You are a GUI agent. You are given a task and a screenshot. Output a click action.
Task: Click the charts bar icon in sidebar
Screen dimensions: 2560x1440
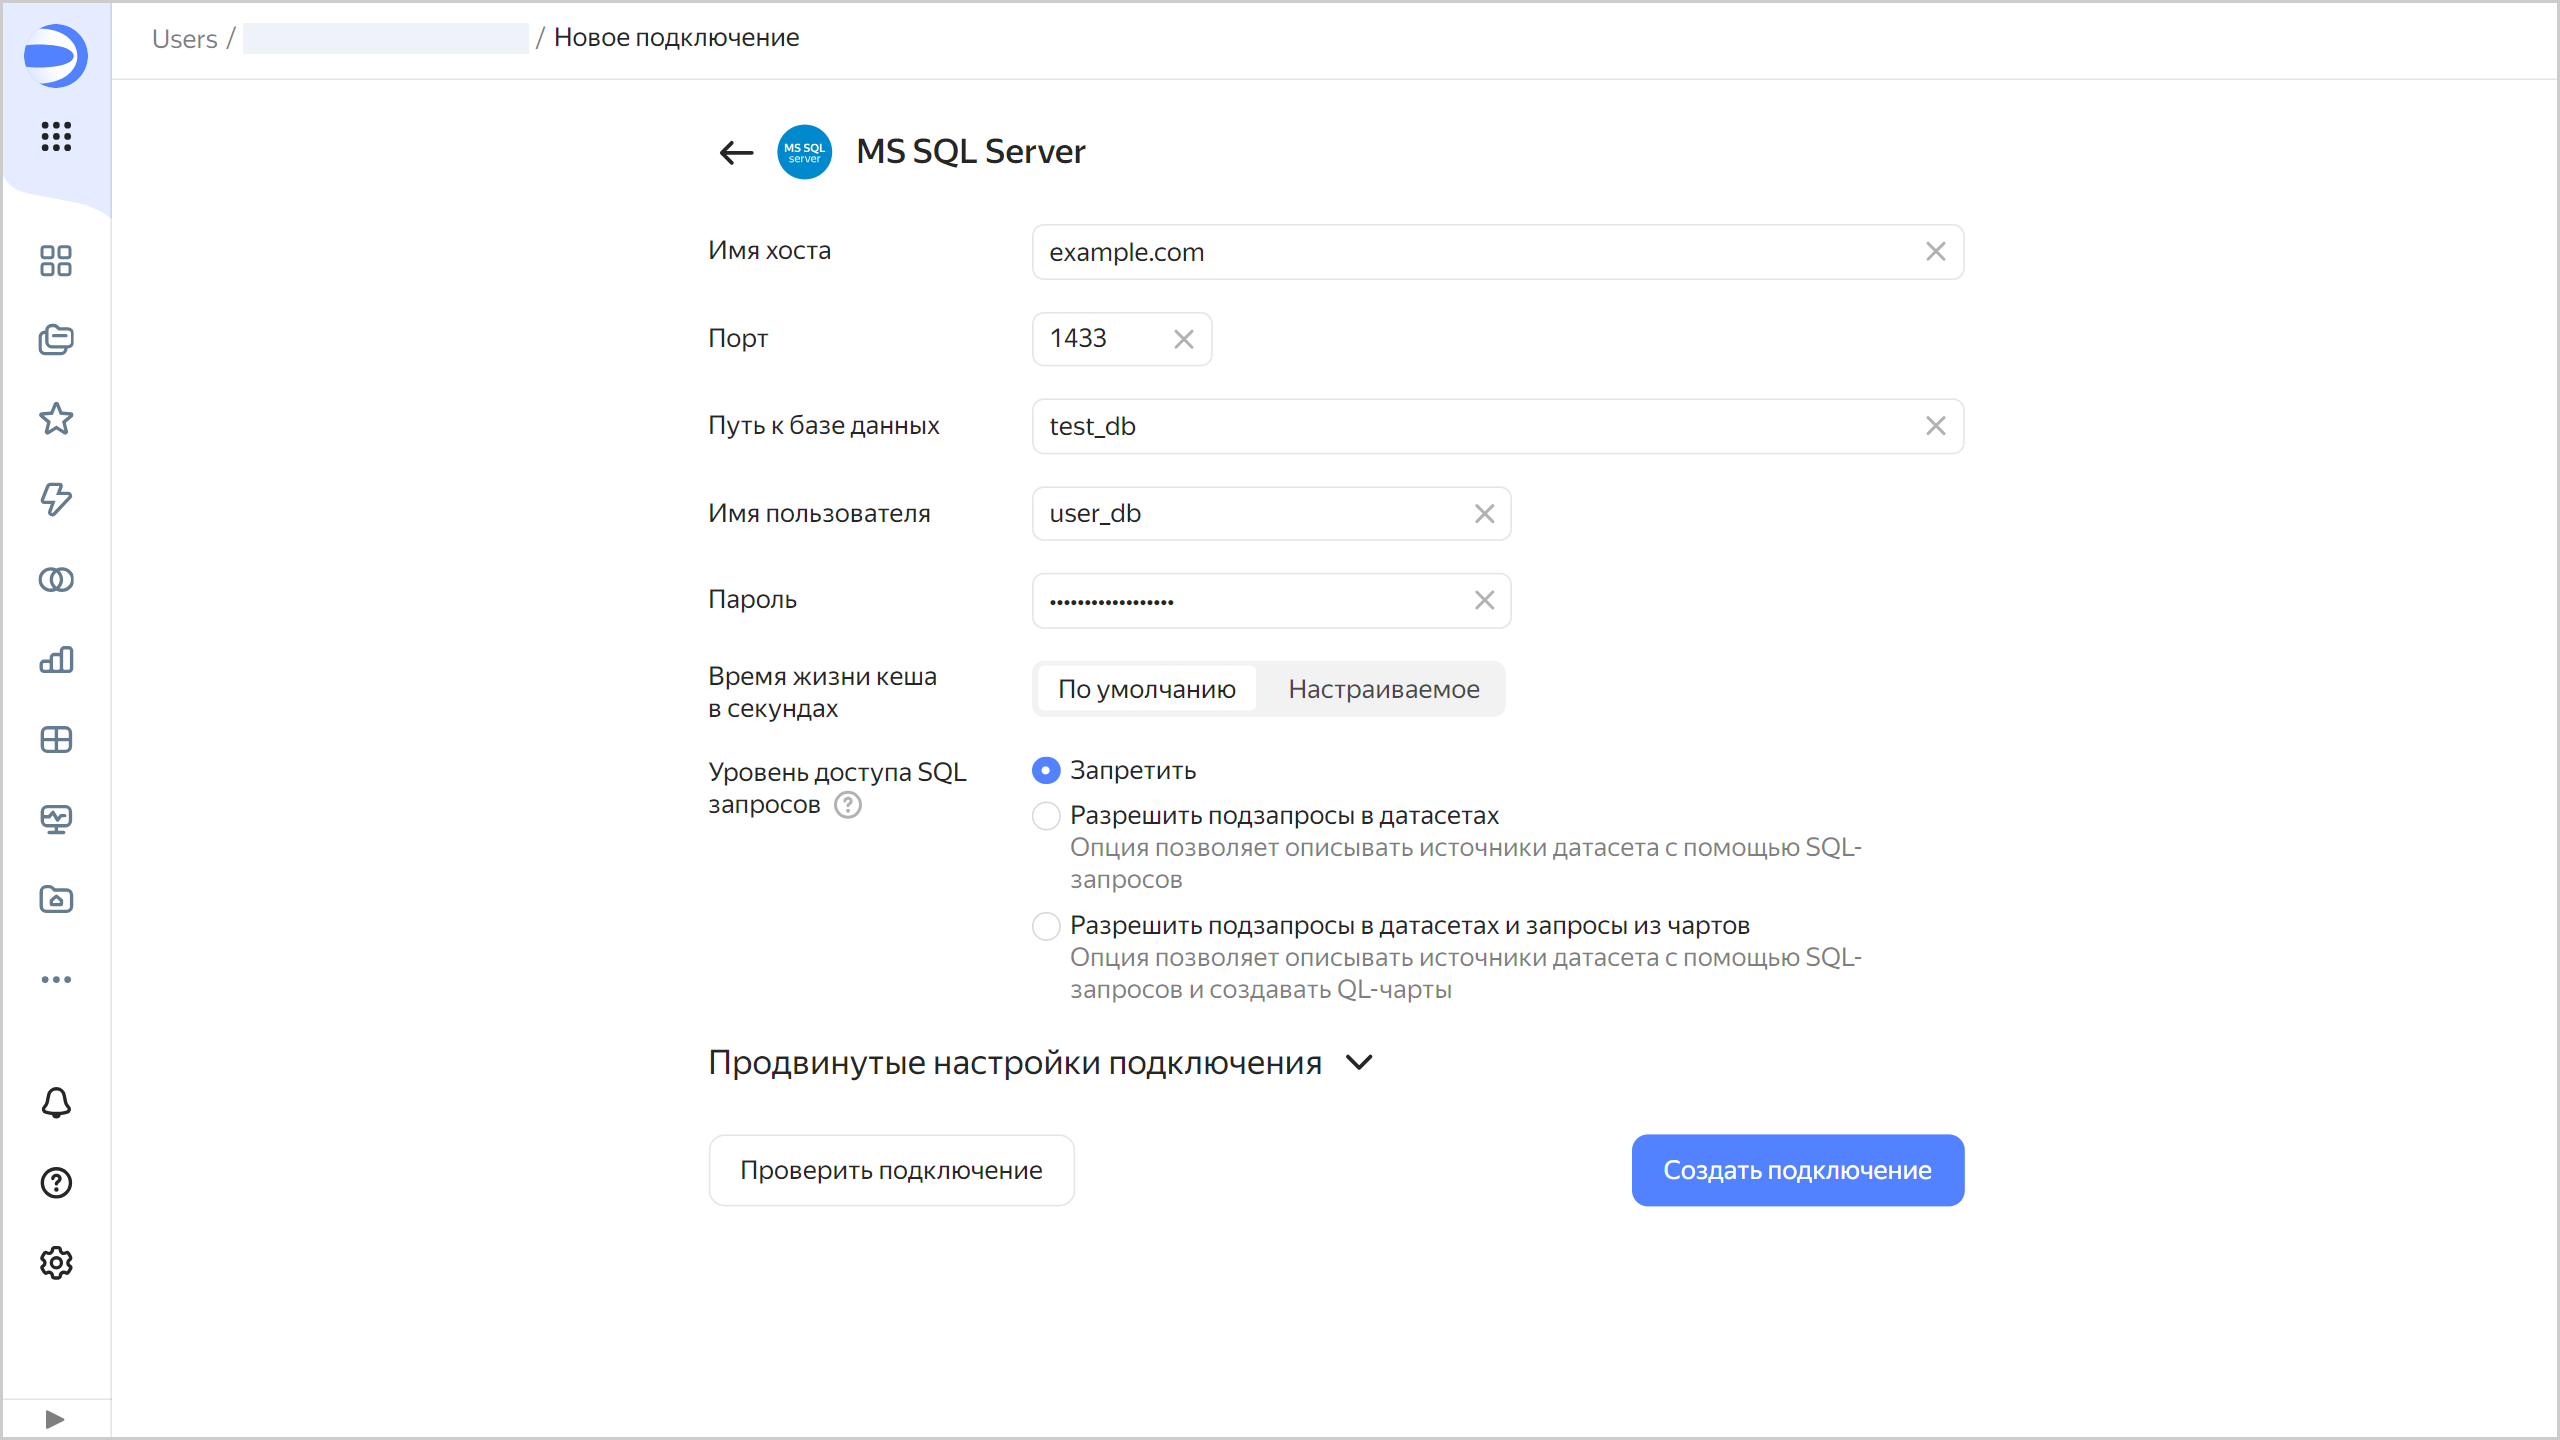click(56, 660)
